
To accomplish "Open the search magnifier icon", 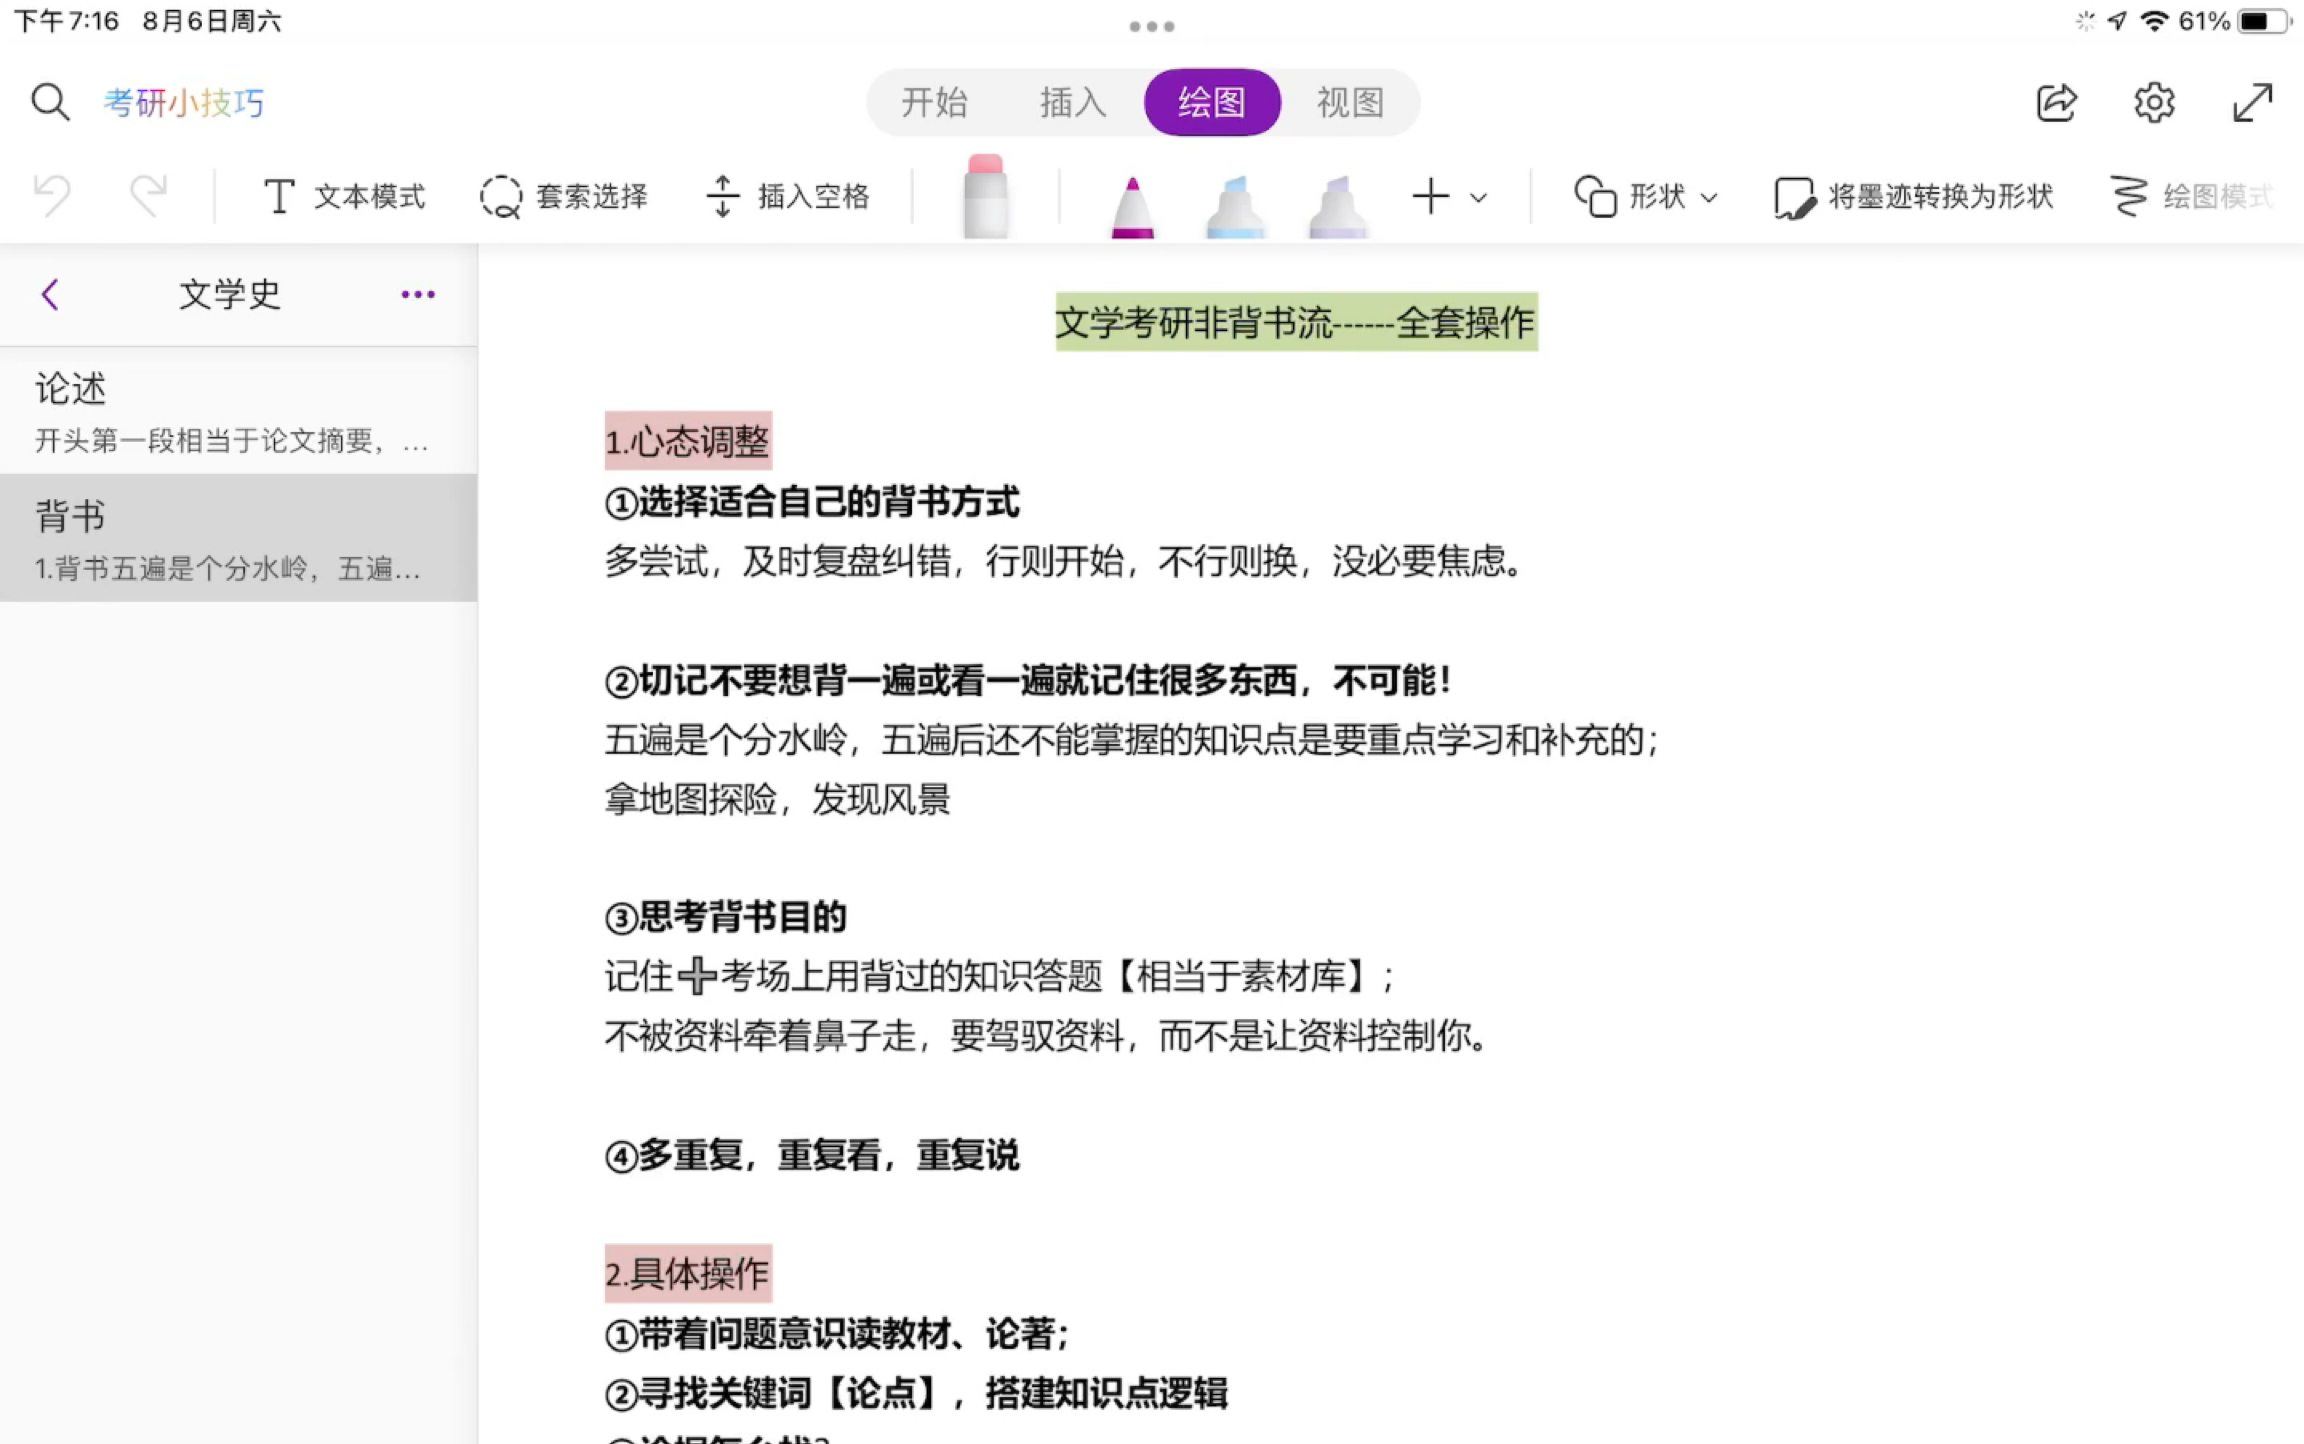I will pyautogui.click(x=50, y=102).
